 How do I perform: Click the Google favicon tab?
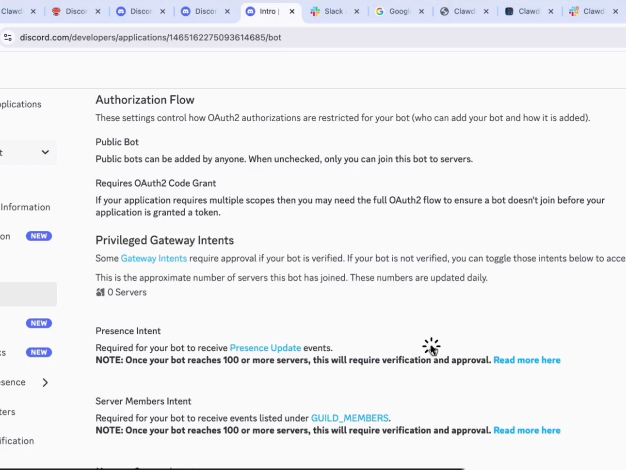coord(381,12)
